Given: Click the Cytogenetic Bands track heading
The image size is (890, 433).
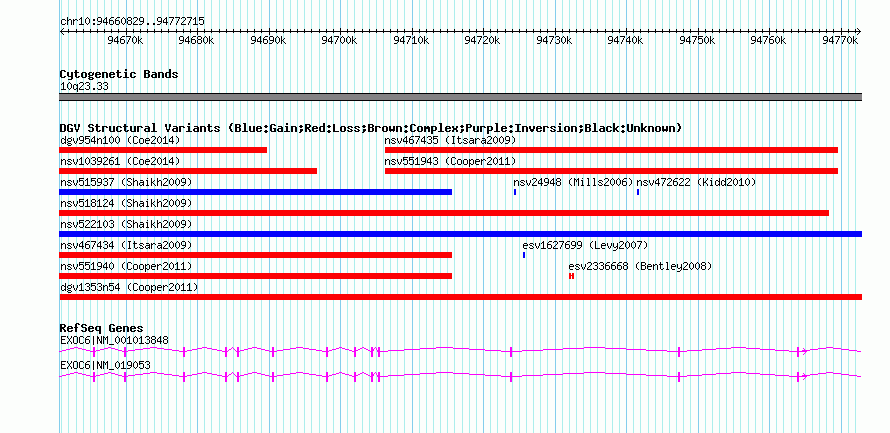Looking at the screenshot, I should [119, 74].
